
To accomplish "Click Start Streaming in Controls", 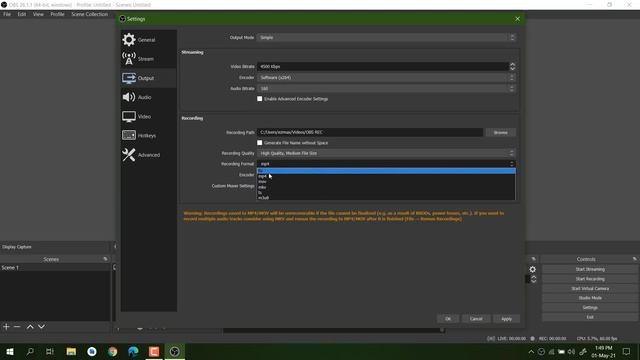I will pyautogui.click(x=590, y=269).
